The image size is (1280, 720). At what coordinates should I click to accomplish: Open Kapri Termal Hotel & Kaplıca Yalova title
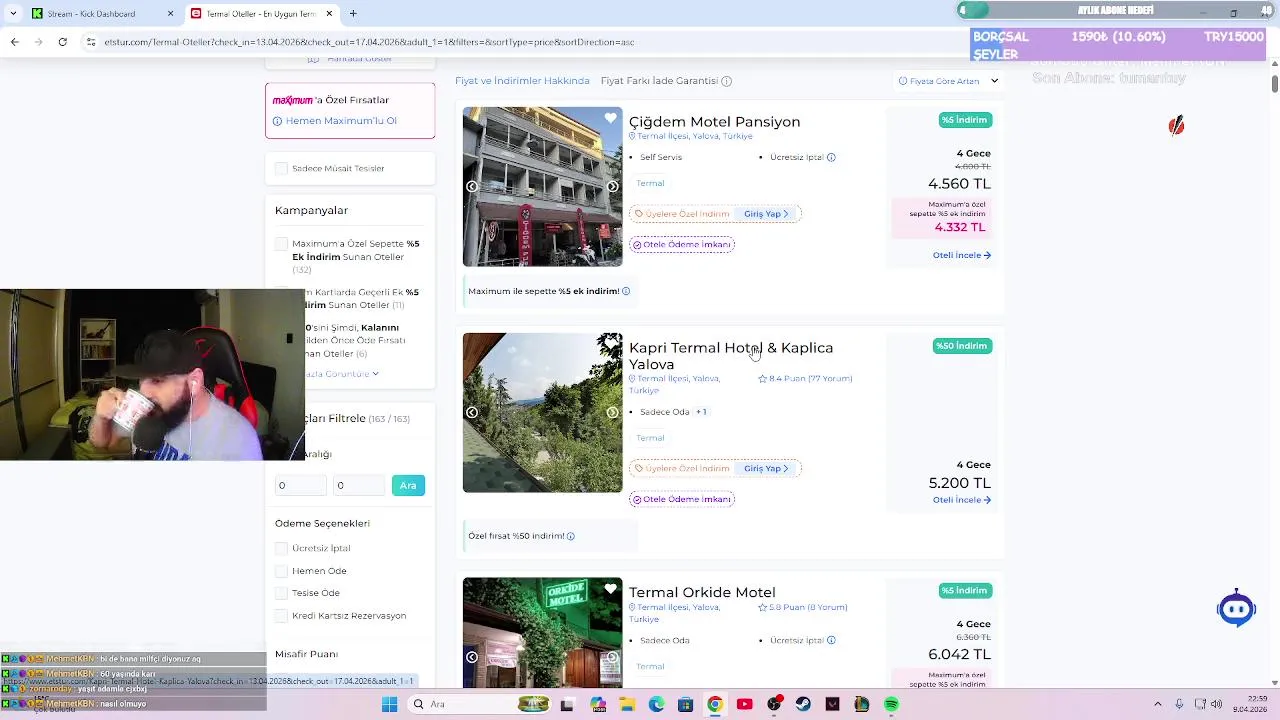(x=731, y=356)
